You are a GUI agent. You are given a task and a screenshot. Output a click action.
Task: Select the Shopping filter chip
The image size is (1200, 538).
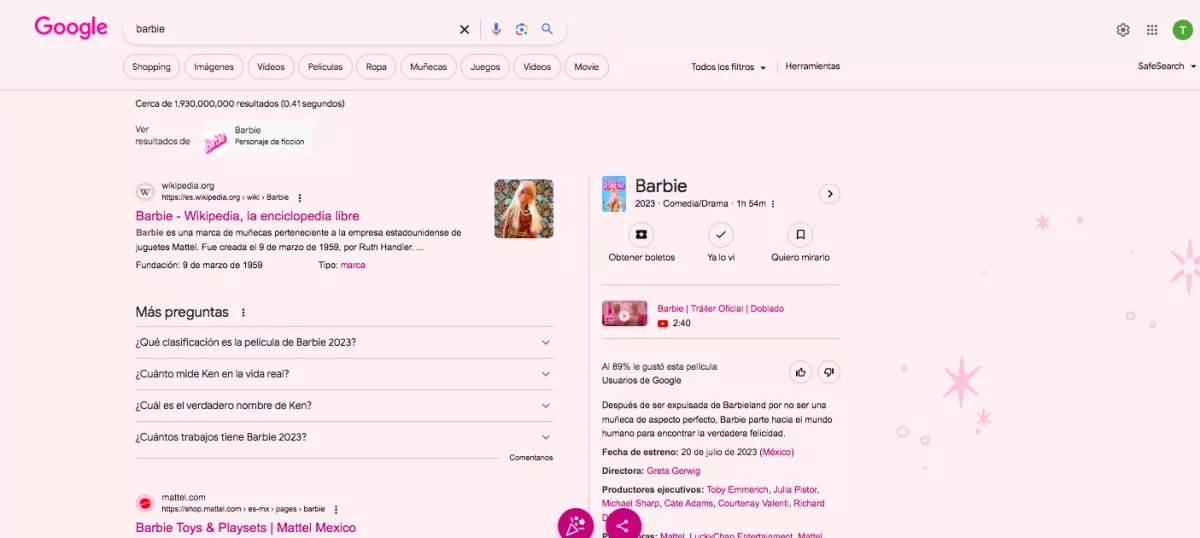(x=151, y=67)
